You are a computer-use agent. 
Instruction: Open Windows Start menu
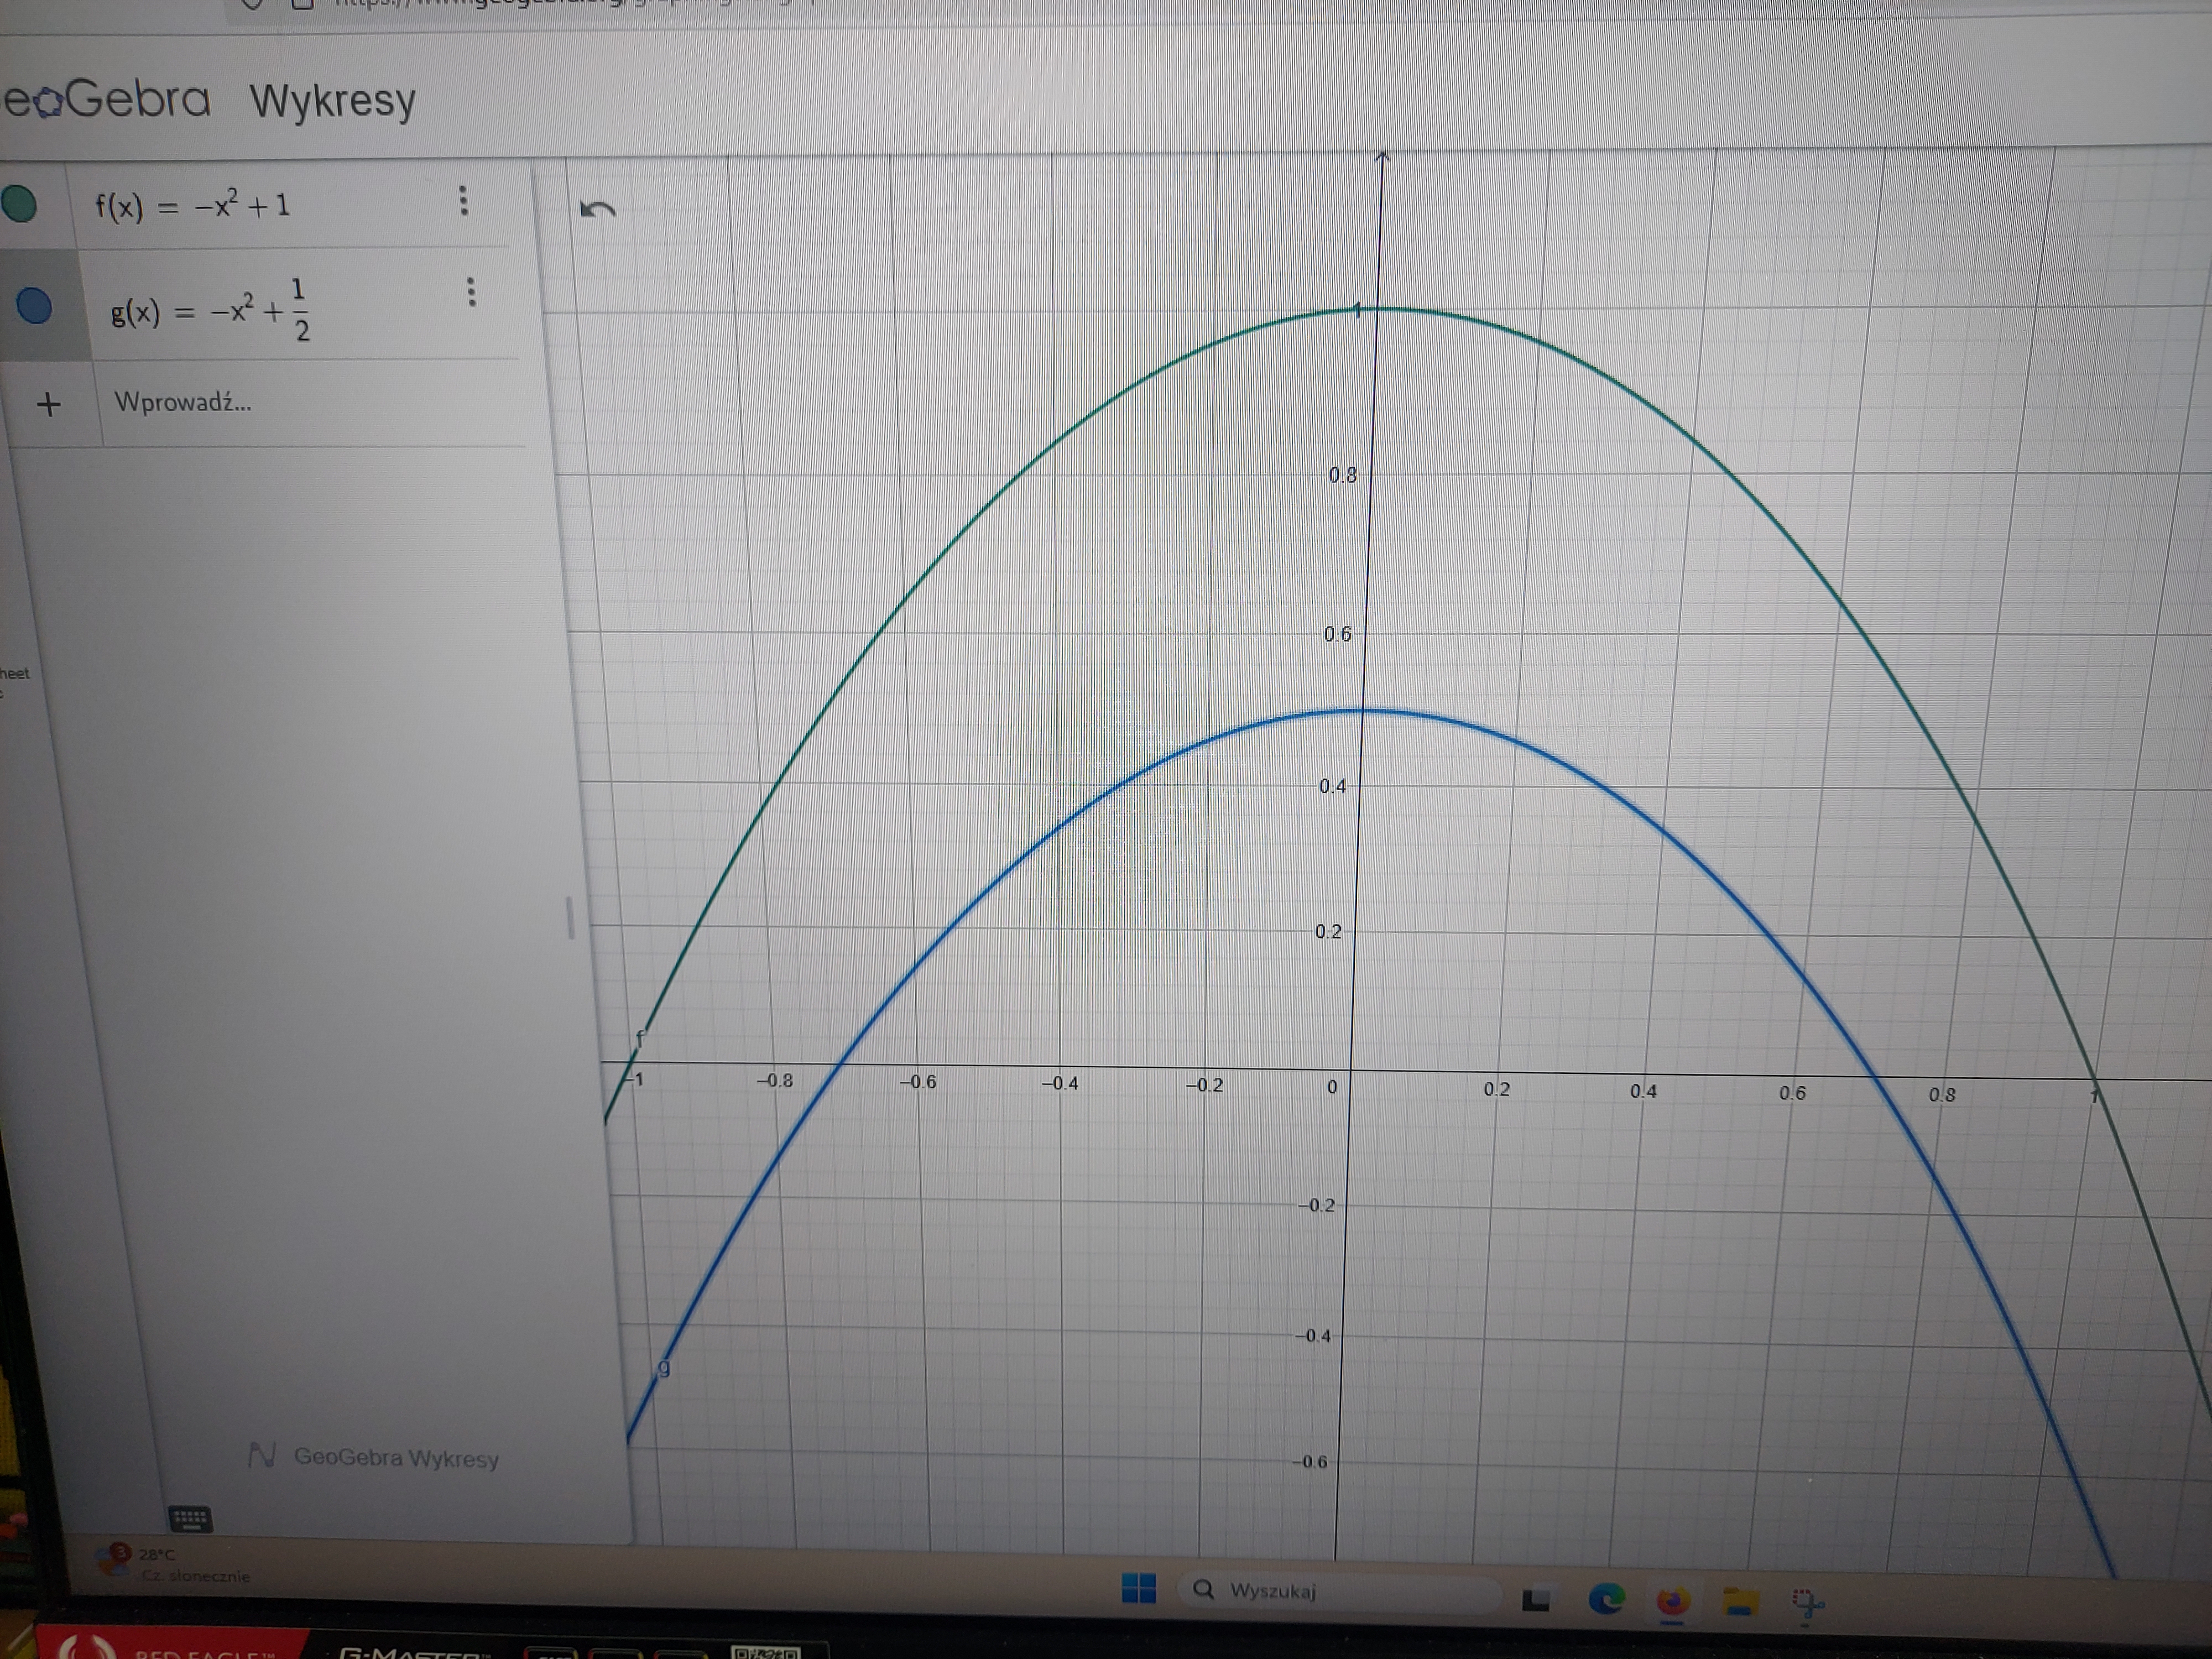[1138, 1588]
